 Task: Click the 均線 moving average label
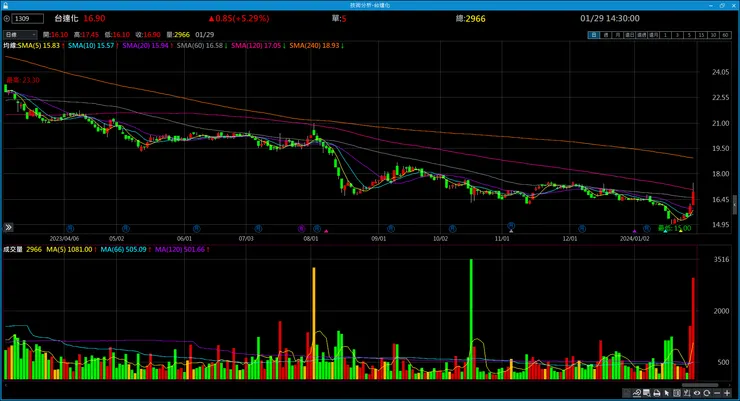(10, 46)
